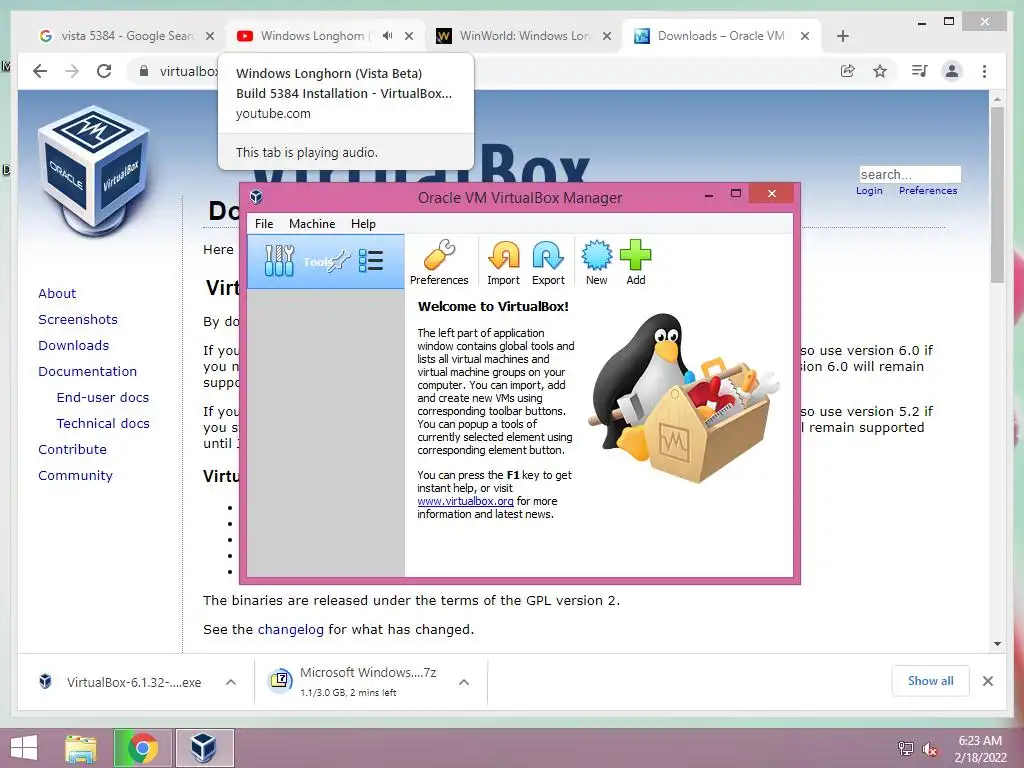
Task: Click the website search field
Action: [910, 174]
